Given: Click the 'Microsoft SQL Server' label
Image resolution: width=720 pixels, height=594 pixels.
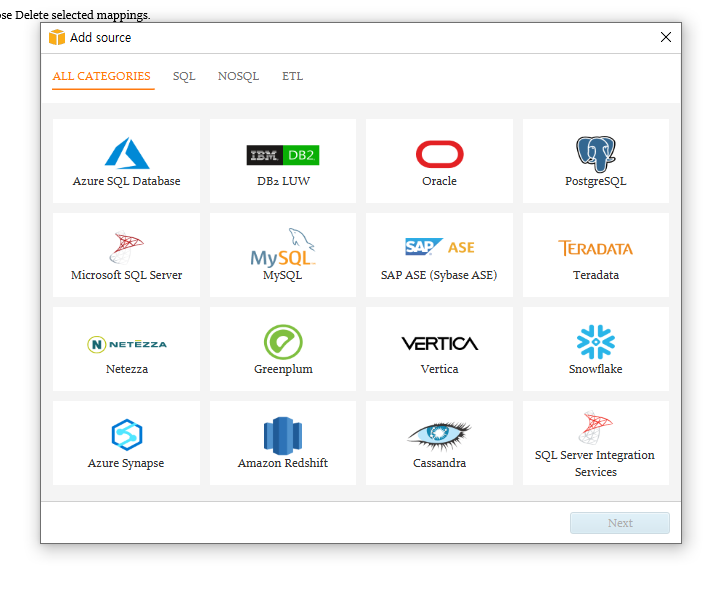Looking at the screenshot, I should [126, 275].
